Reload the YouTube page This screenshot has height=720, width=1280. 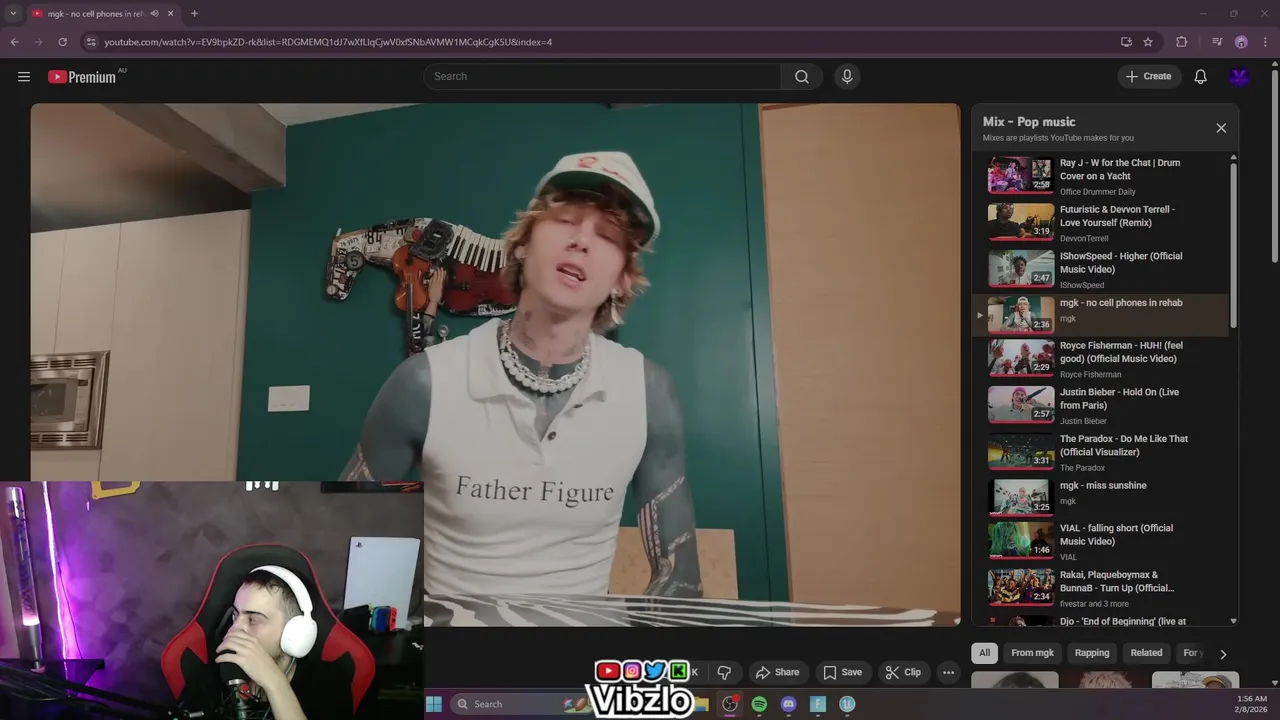(62, 42)
